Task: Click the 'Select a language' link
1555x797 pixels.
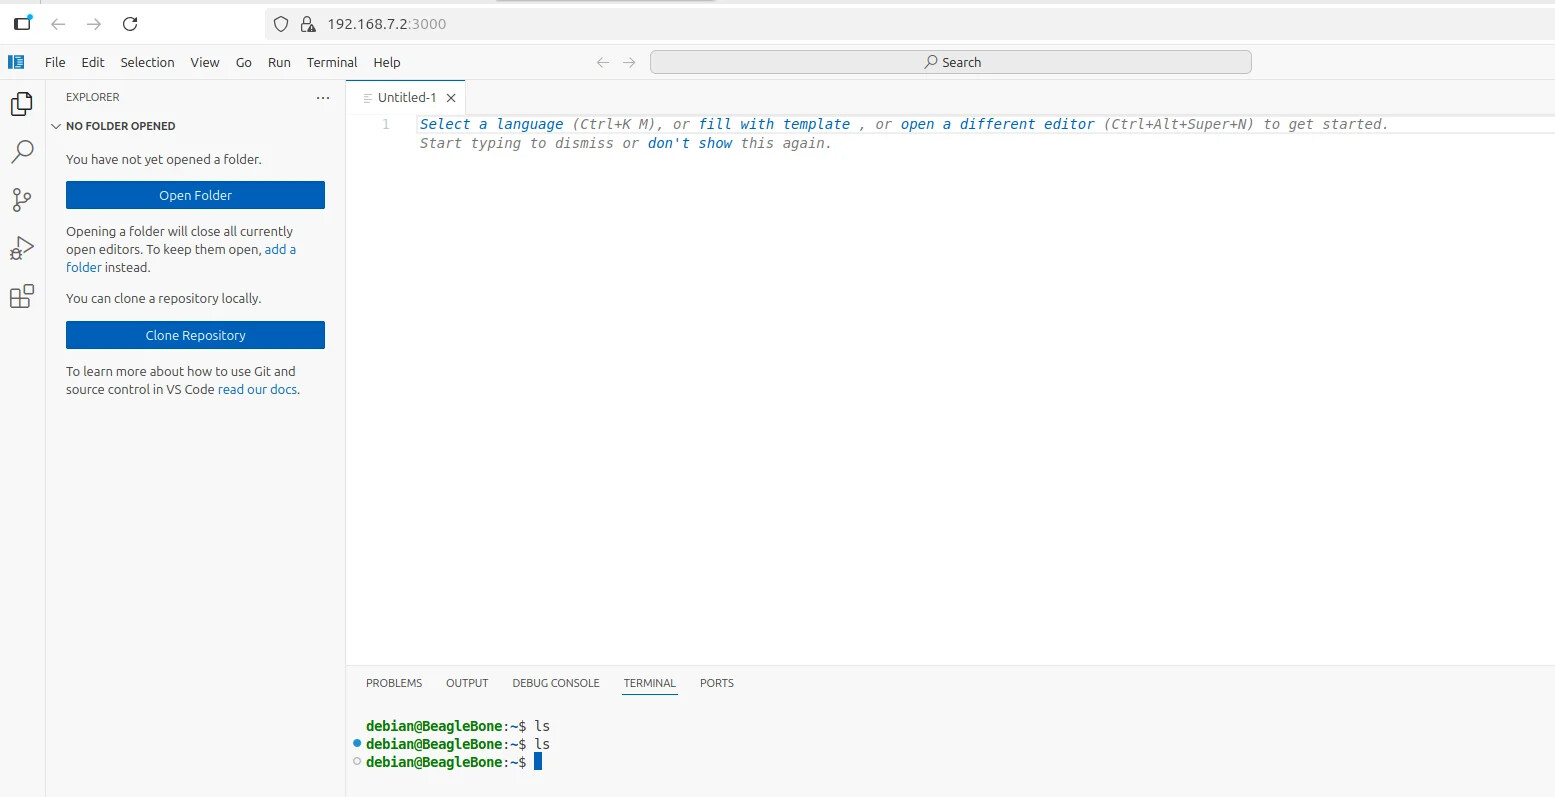Action: [491, 124]
